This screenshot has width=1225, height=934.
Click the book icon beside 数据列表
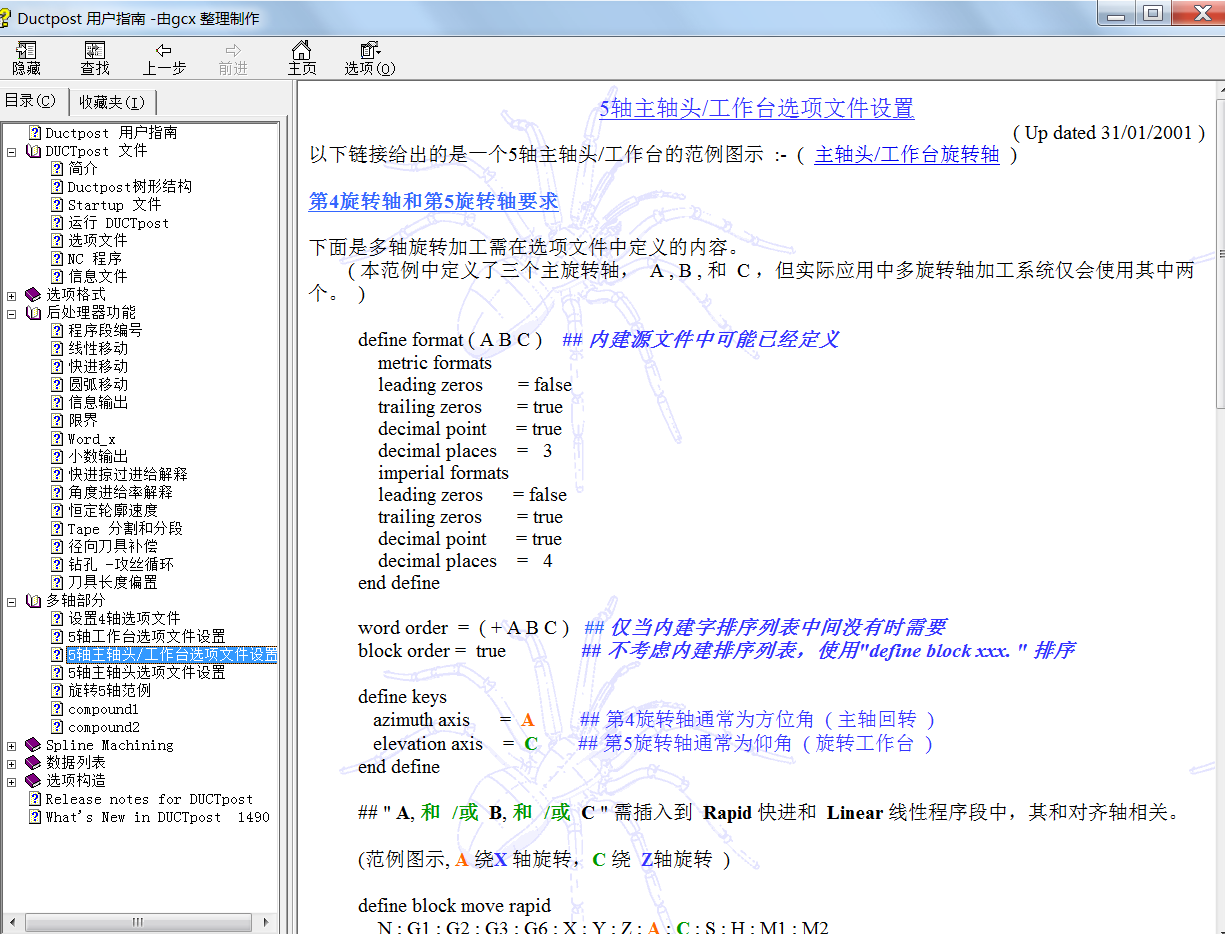click(33, 763)
